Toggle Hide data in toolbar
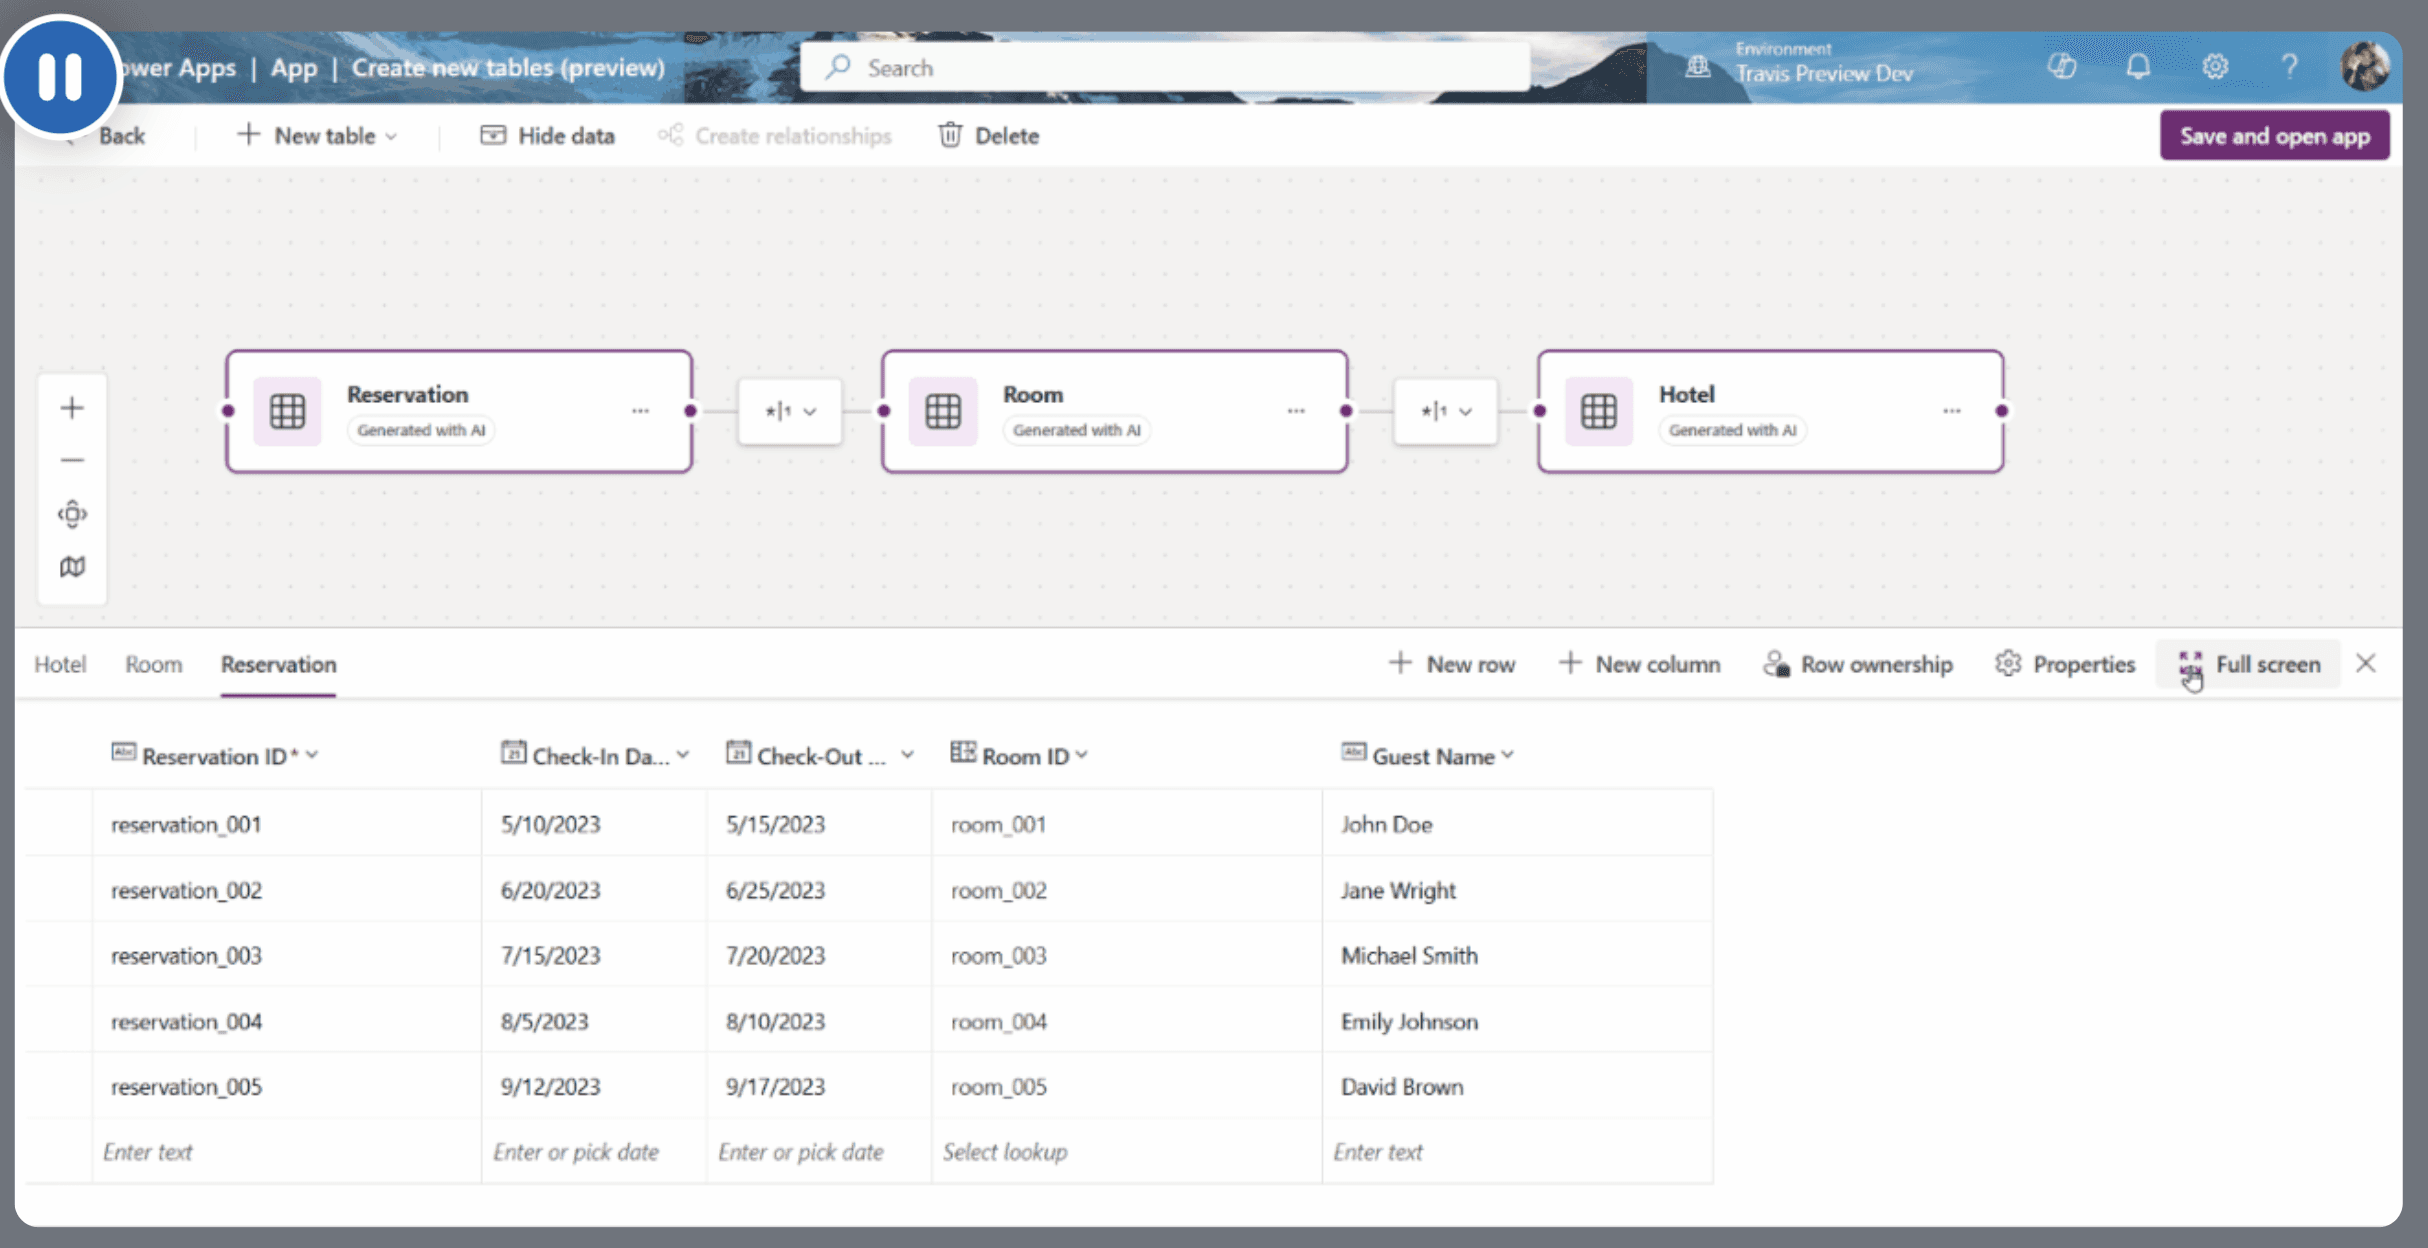The image size is (2428, 1248). tap(547, 136)
